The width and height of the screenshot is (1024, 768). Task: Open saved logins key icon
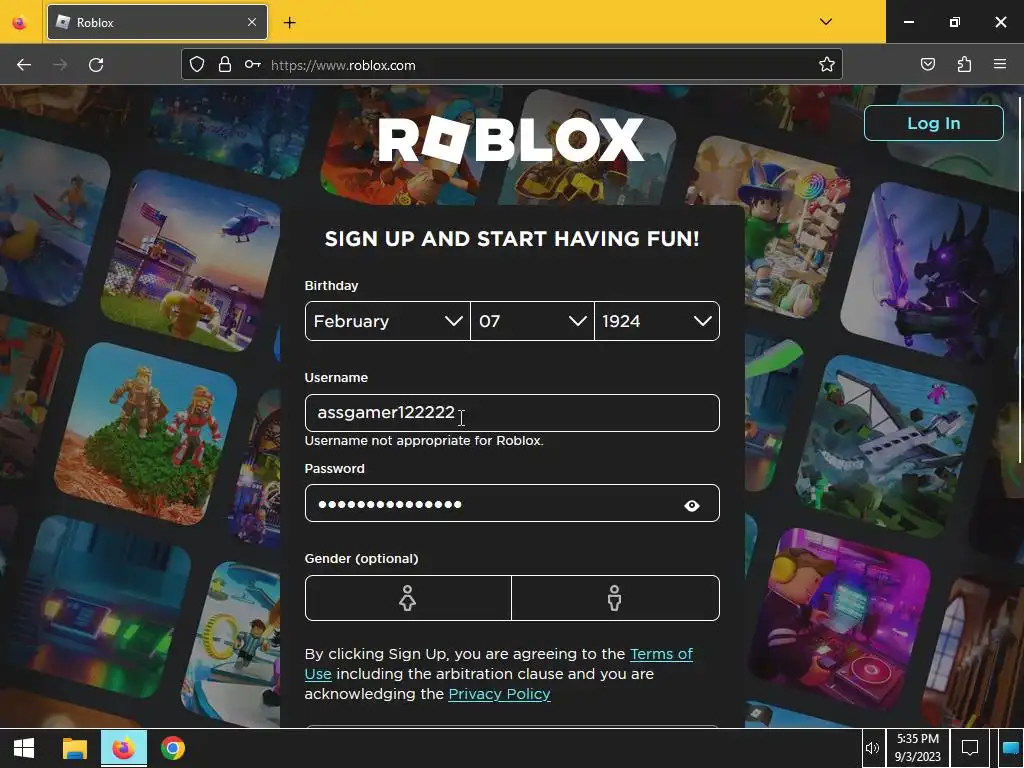click(253, 64)
